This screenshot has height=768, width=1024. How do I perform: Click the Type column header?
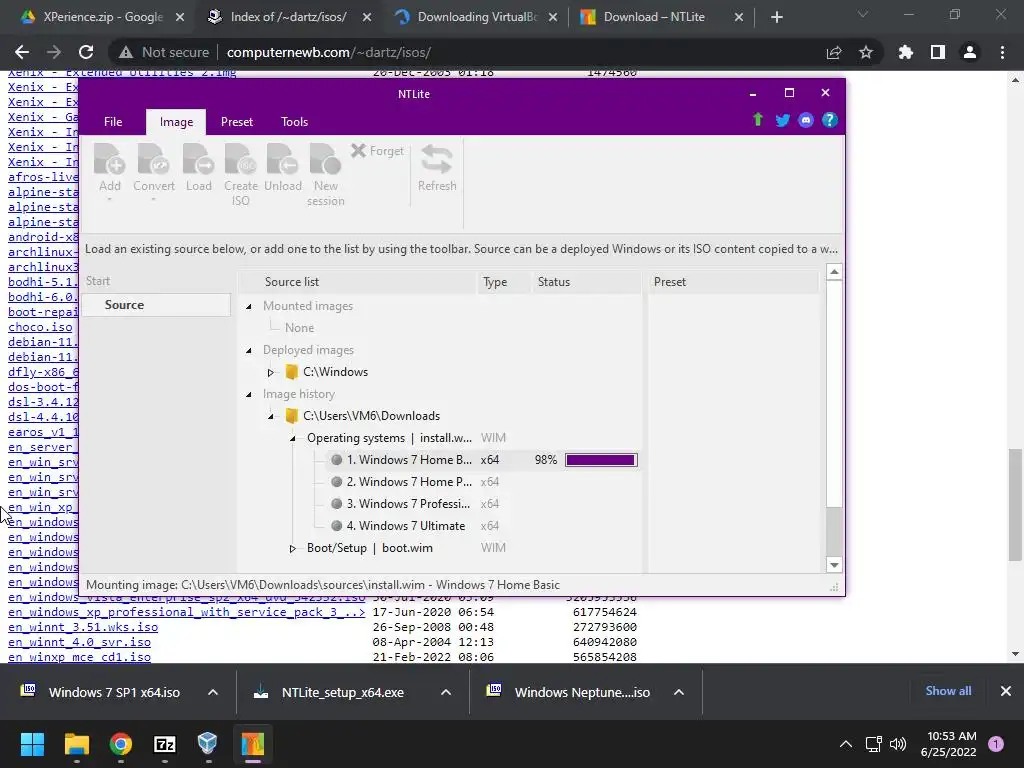pos(505,282)
